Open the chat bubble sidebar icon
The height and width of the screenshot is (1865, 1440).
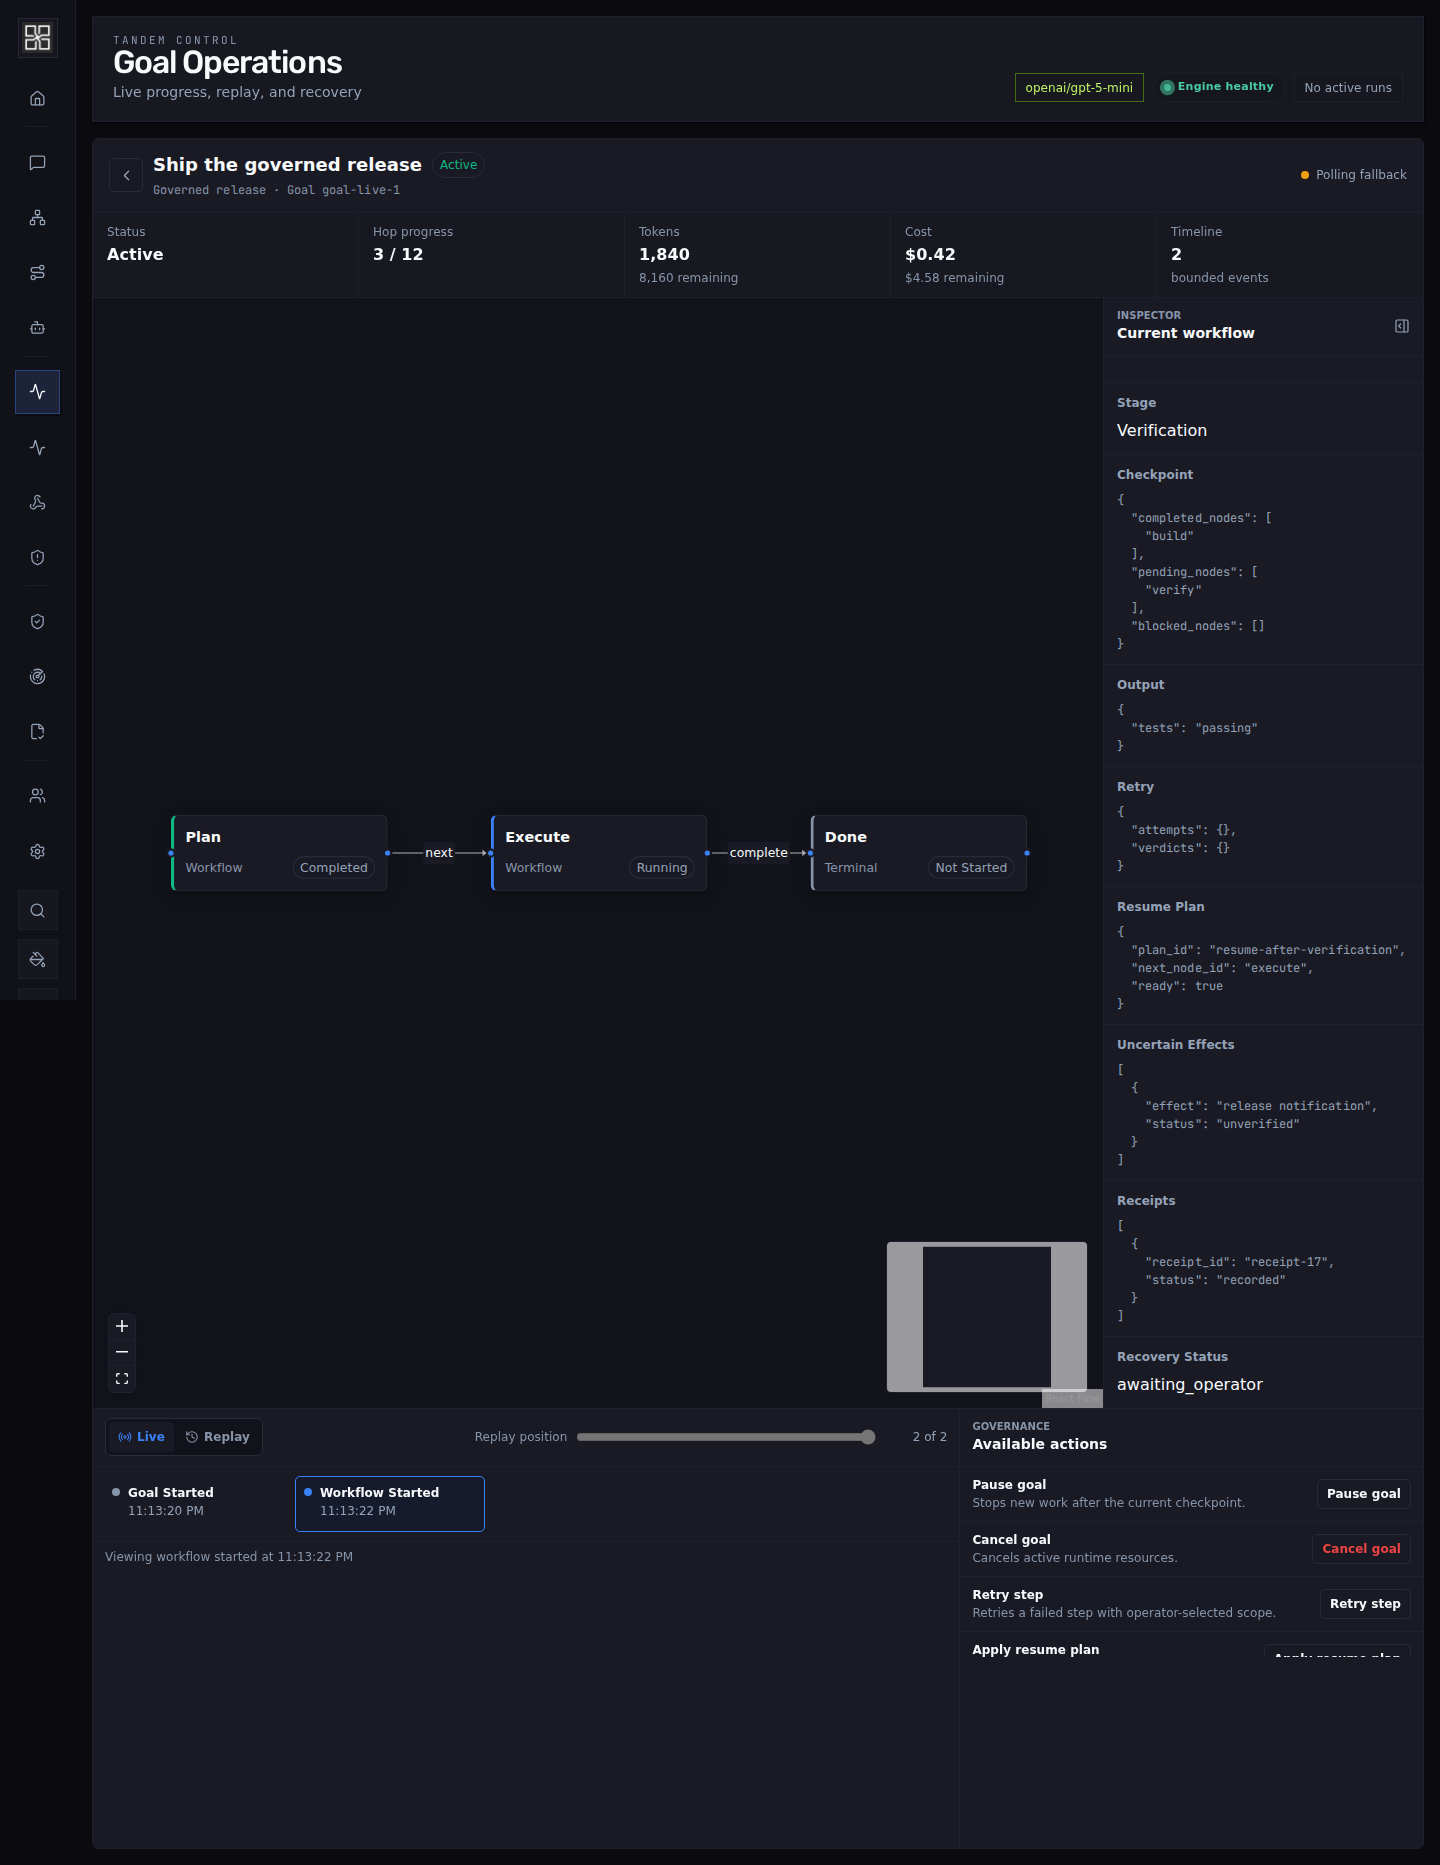tap(37, 163)
